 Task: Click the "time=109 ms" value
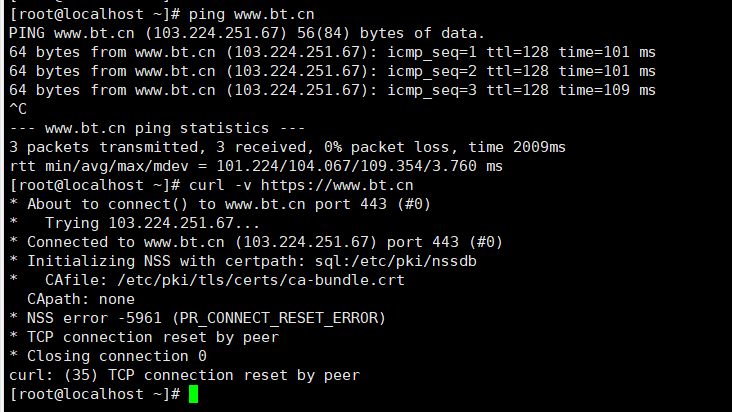tap(606, 90)
